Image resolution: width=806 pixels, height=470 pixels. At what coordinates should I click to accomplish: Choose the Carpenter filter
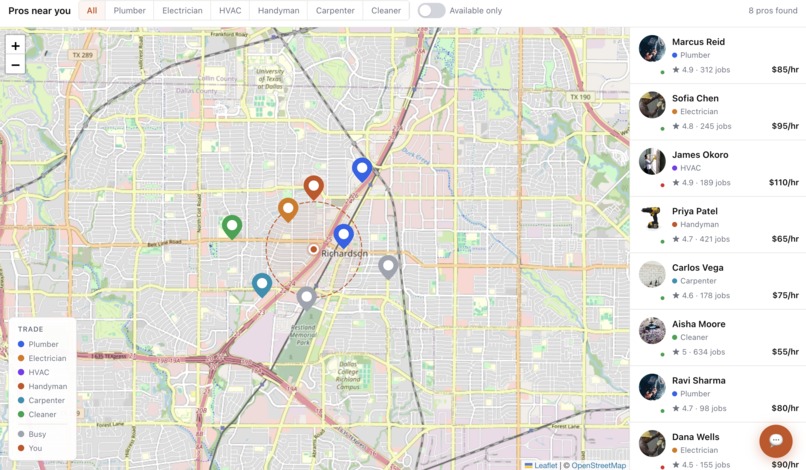(335, 10)
